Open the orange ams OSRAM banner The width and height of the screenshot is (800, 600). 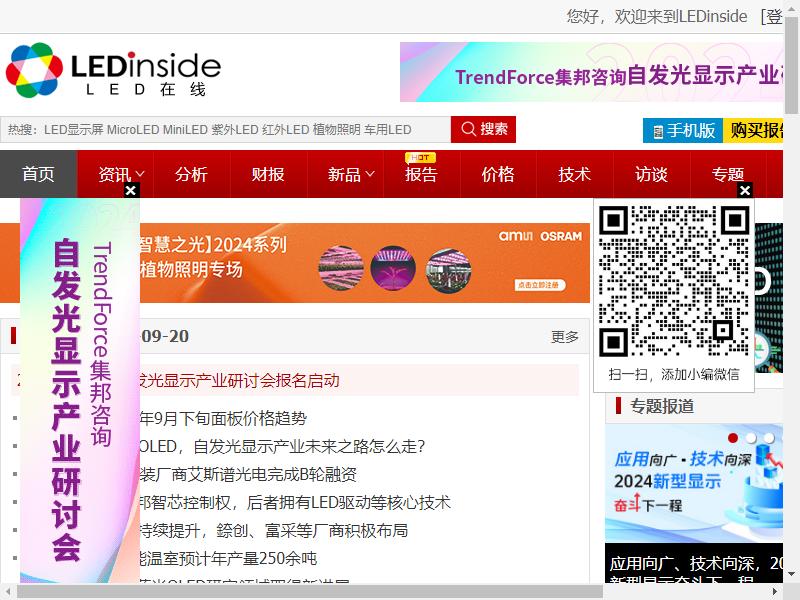(365, 263)
